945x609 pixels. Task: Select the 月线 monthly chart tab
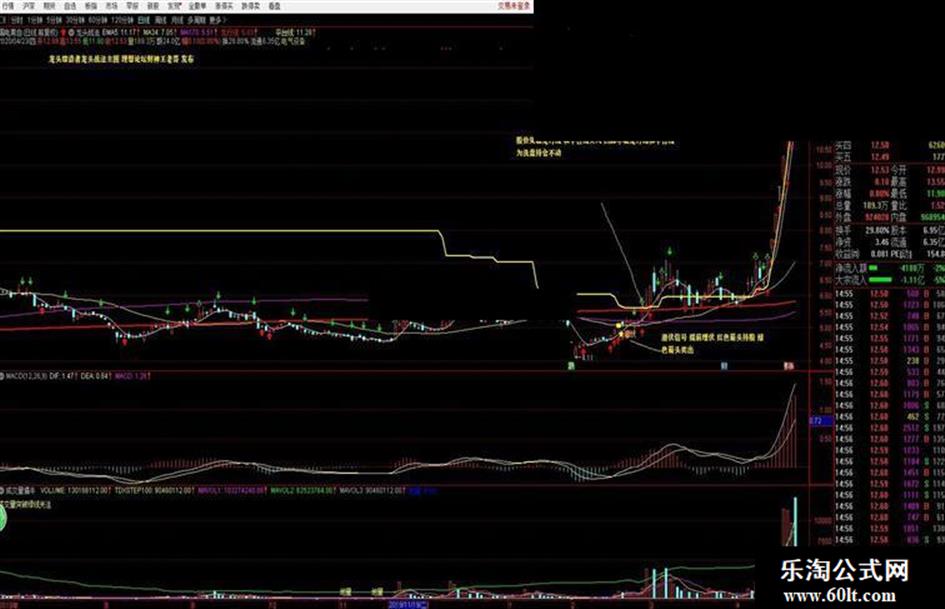coord(178,20)
